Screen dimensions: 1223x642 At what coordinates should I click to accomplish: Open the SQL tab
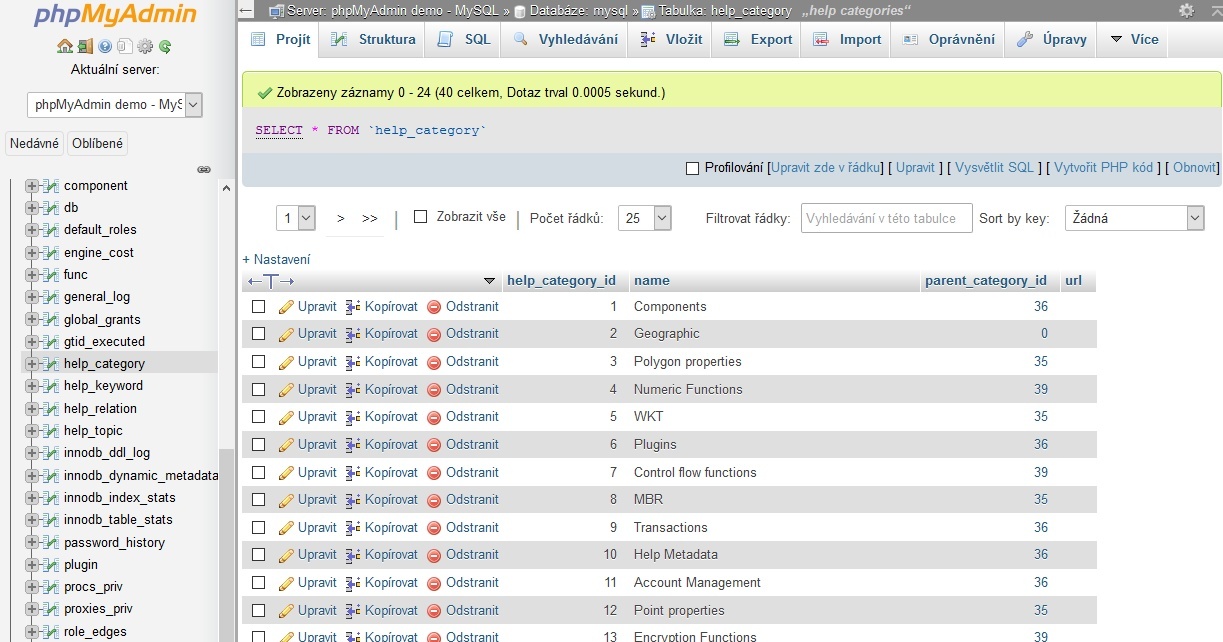coord(464,40)
